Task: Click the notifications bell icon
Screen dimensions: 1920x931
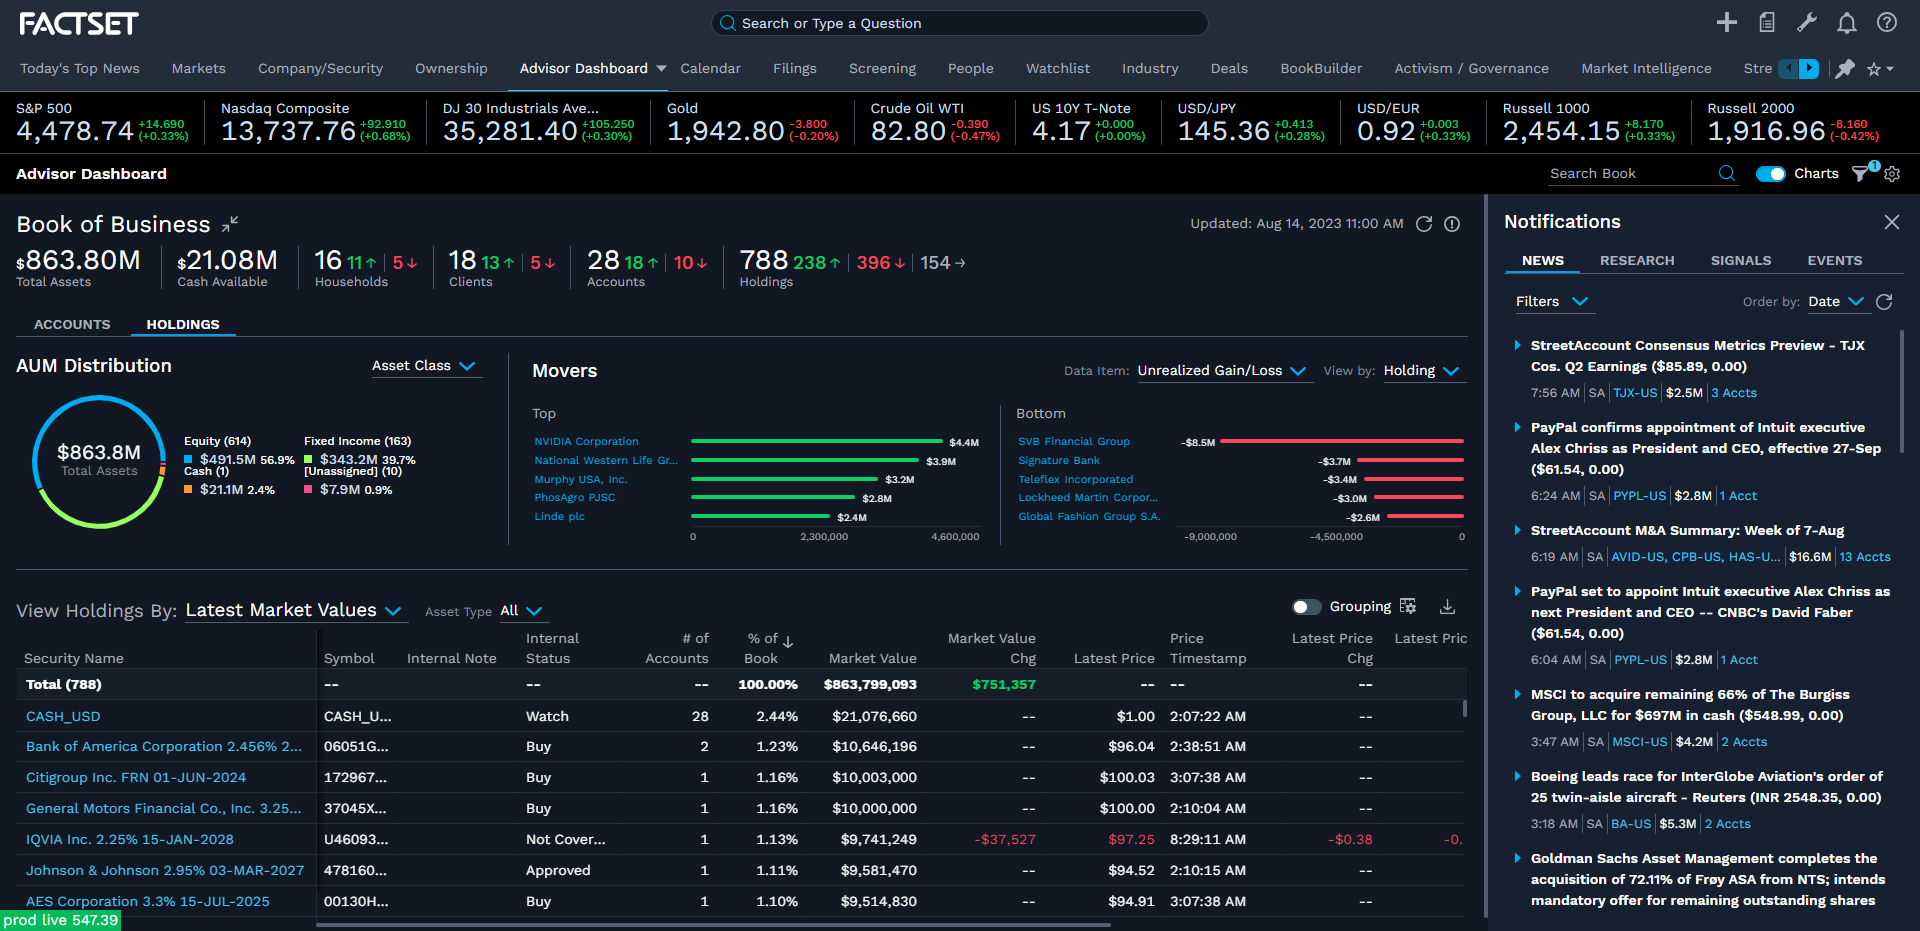Action: click(1846, 23)
